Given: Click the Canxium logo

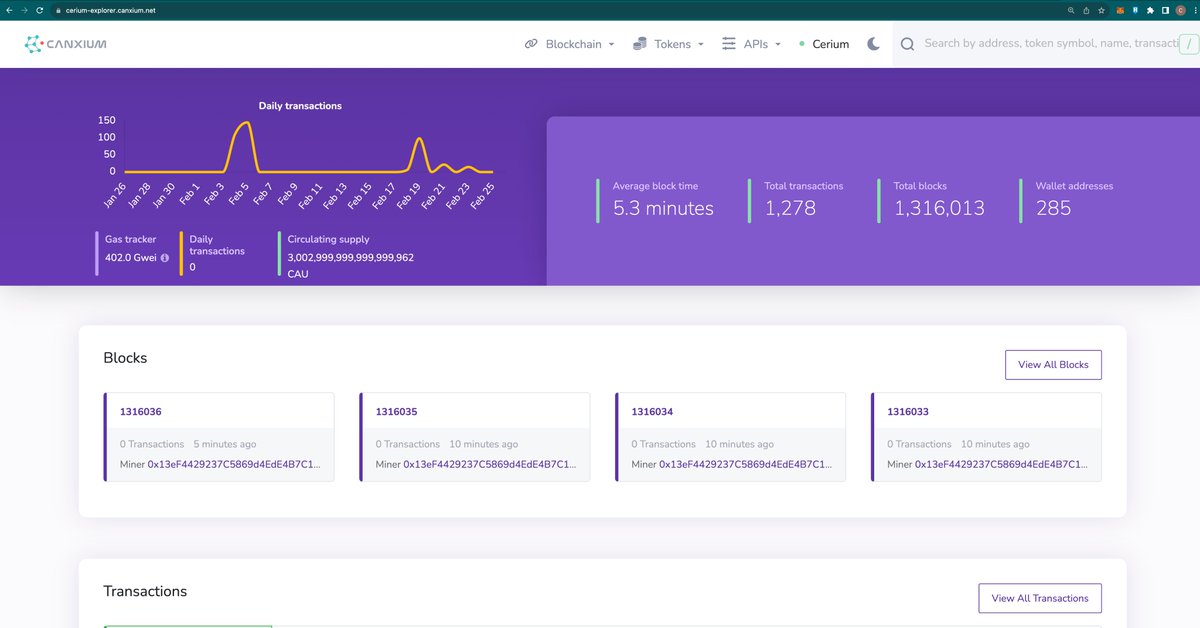Looking at the screenshot, I should (x=65, y=44).
